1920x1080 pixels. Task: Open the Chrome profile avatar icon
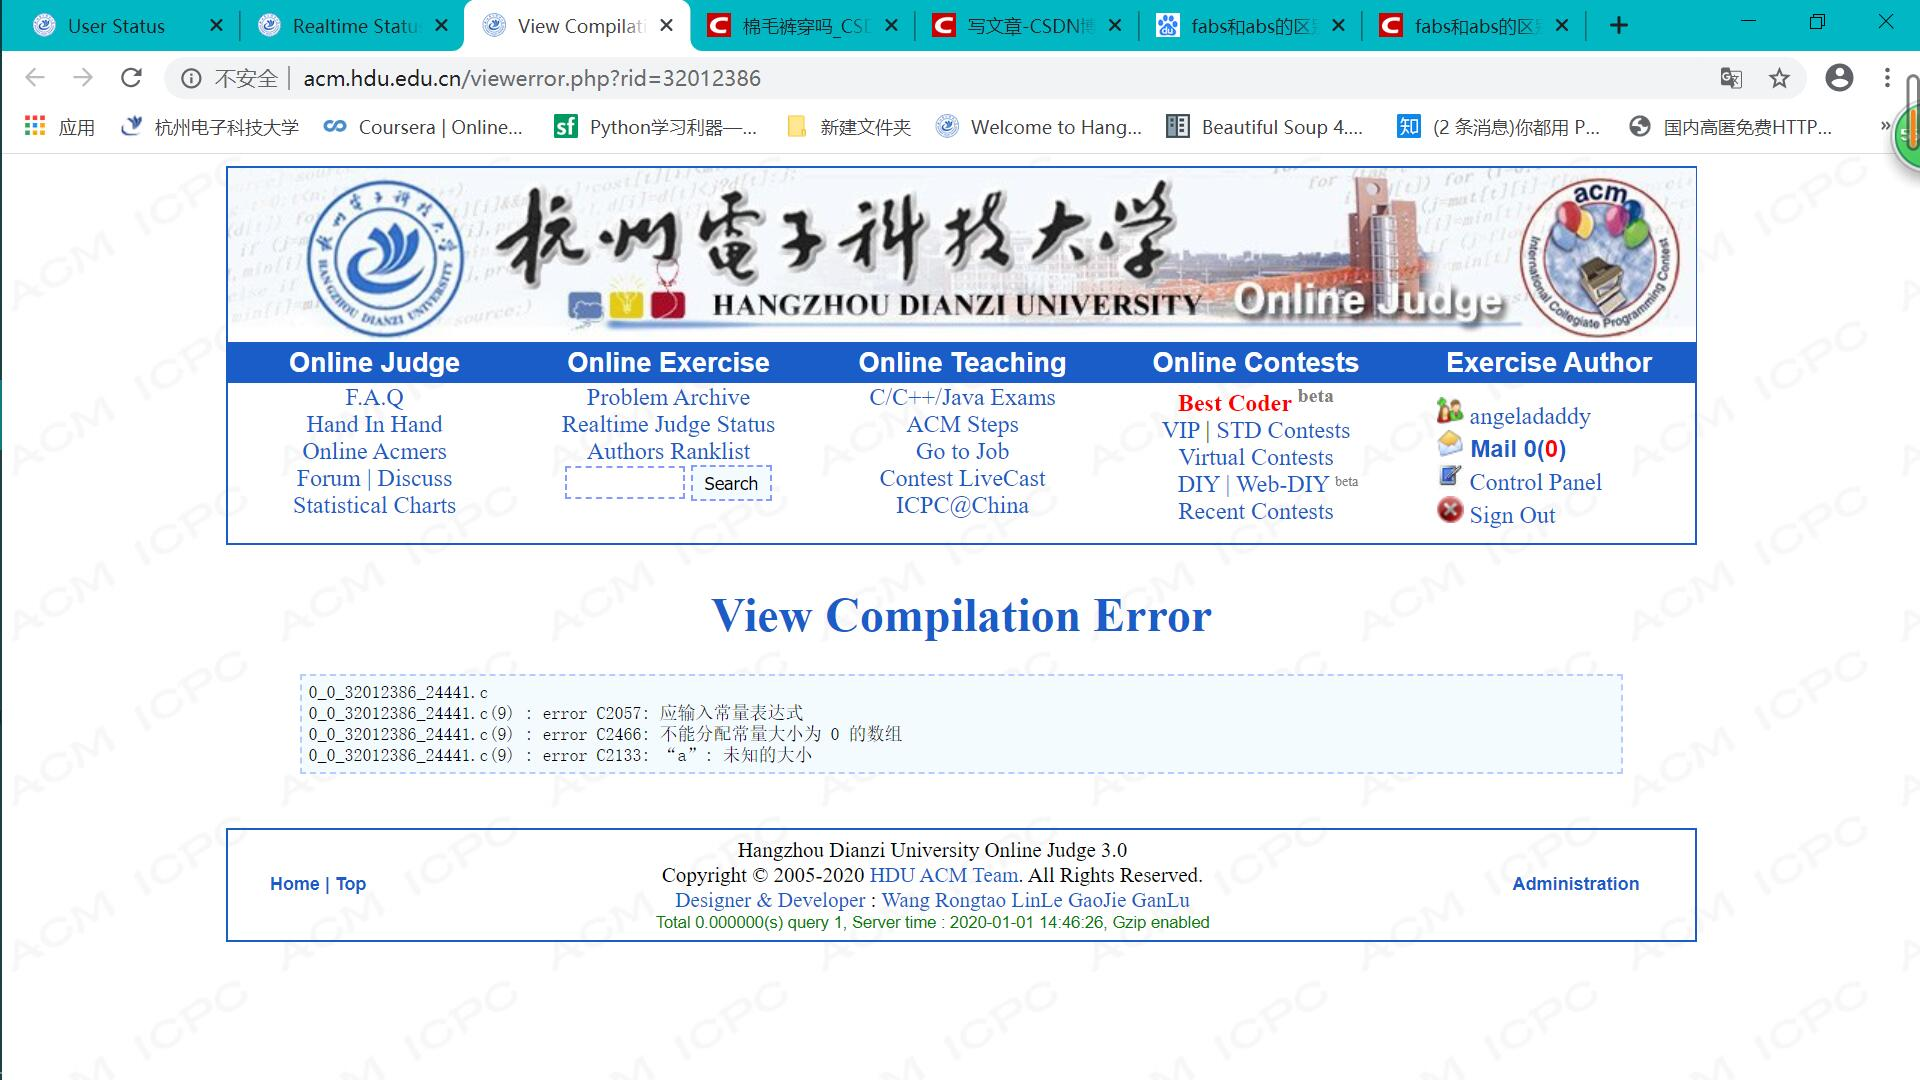pos(1839,78)
